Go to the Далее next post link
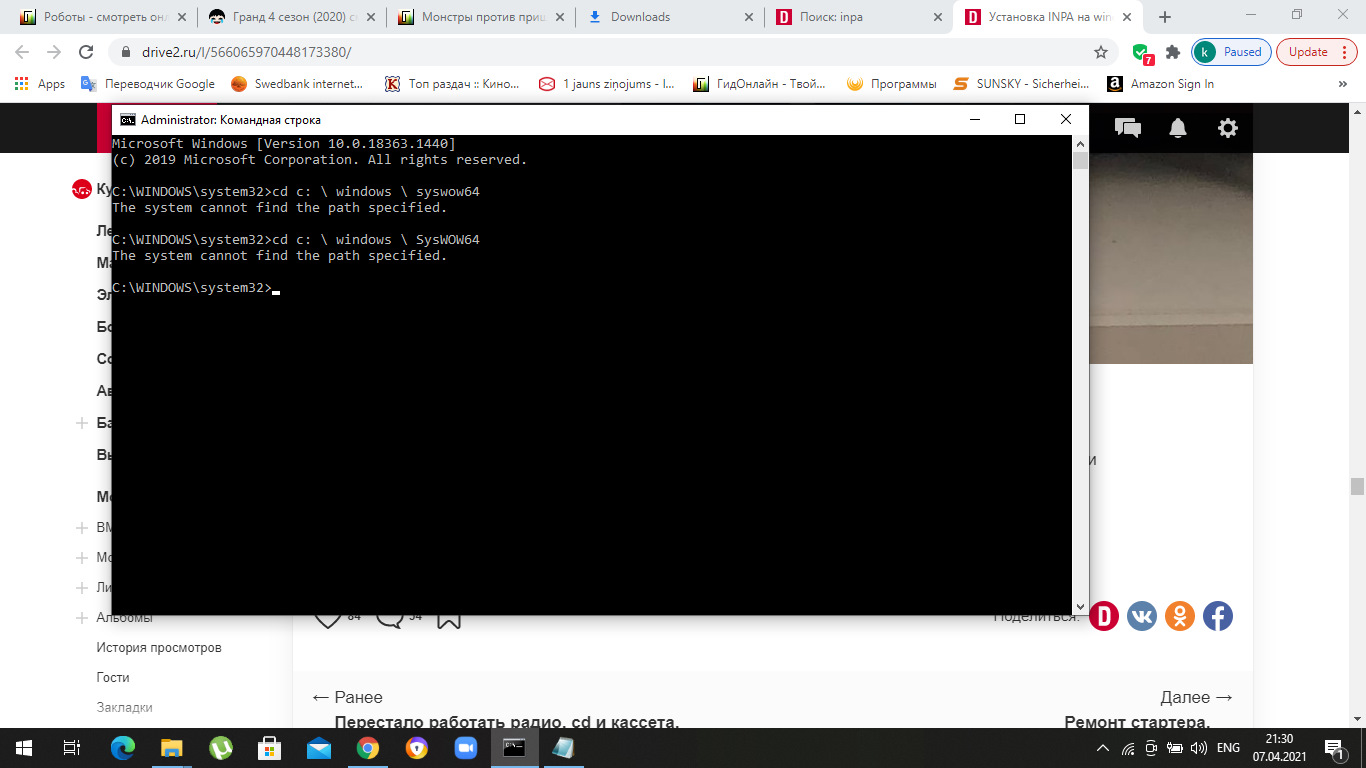 click(x=1196, y=697)
